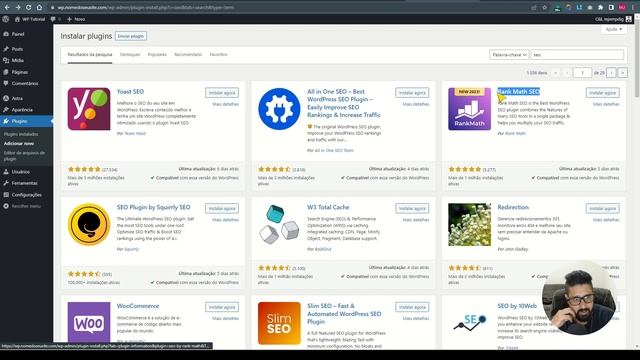The height and width of the screenshot is (360, 640).
Task: Open Usuários in the sidebar
Action: tap(20, 172)
